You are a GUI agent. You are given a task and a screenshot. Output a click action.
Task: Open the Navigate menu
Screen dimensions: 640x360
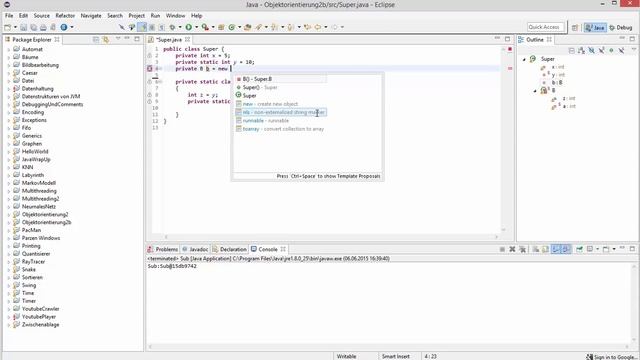coord(91,16)
